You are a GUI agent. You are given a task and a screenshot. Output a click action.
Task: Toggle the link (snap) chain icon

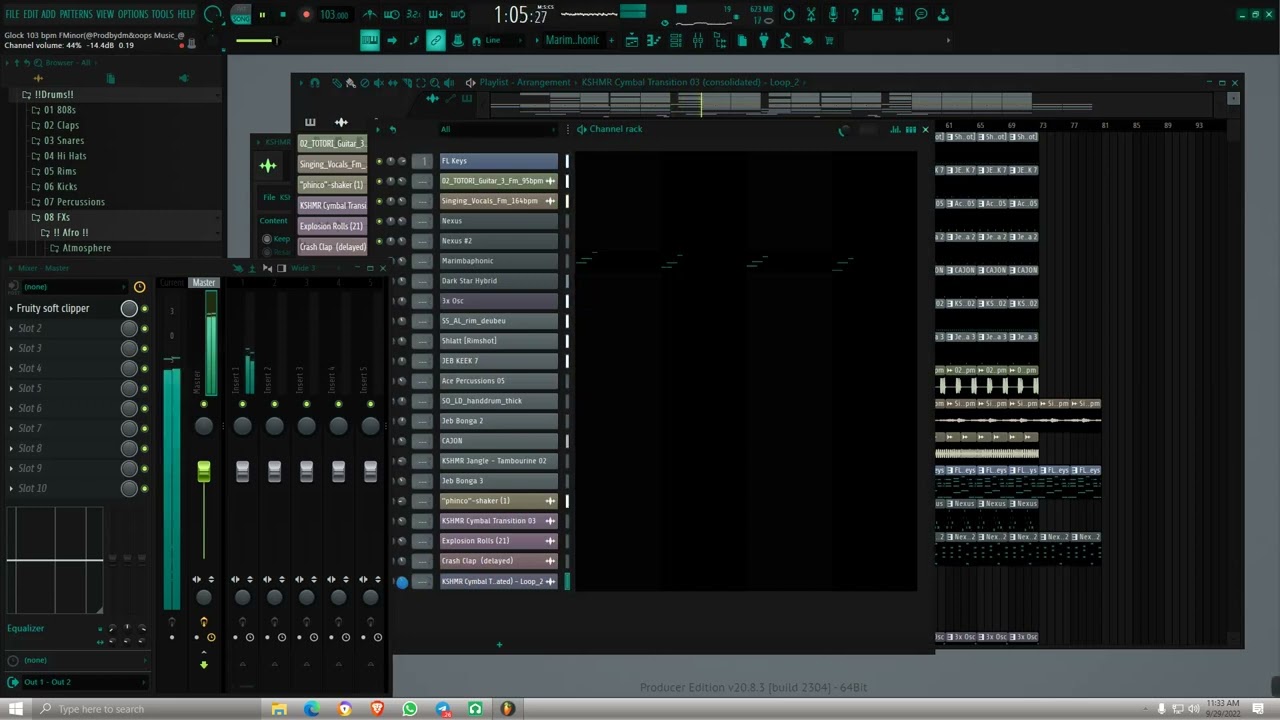tap(436, 40)
